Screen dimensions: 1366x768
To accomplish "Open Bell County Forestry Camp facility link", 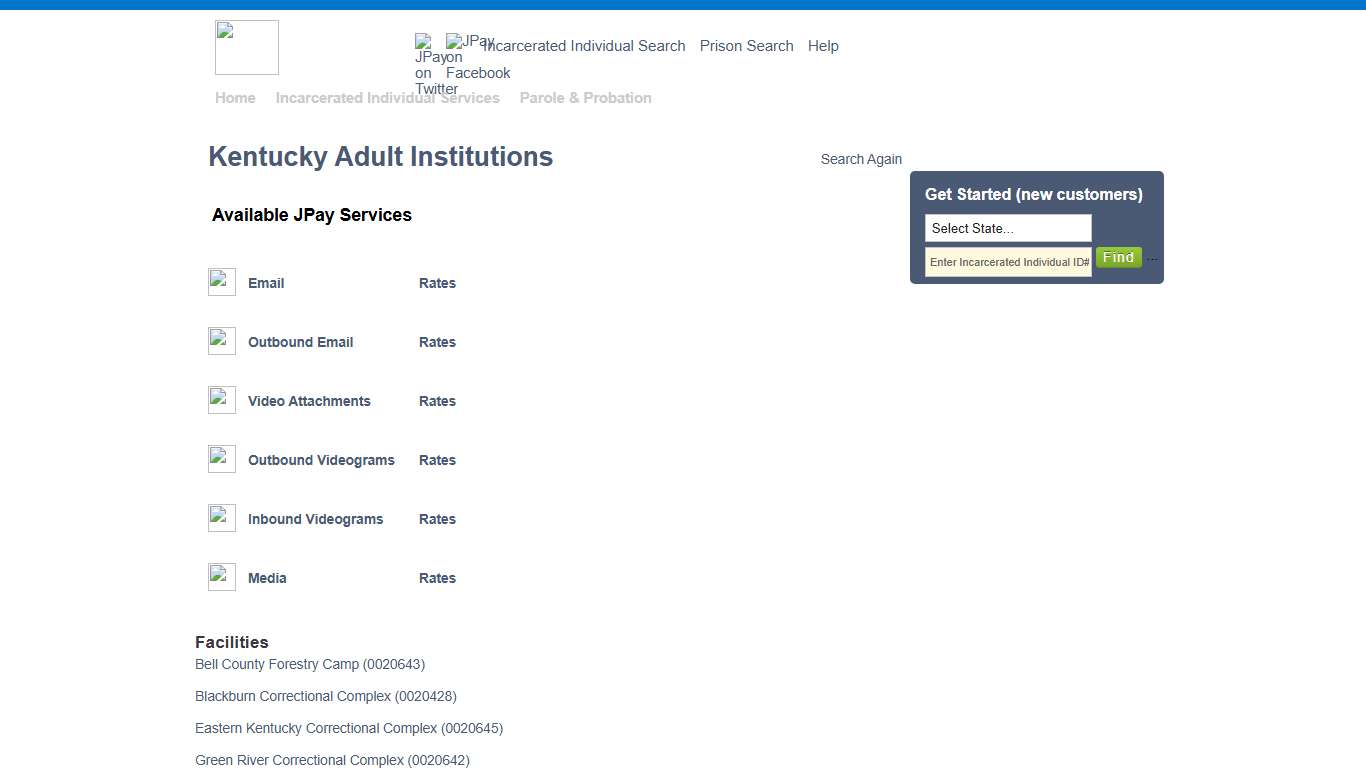I will (x=310, y=664).
